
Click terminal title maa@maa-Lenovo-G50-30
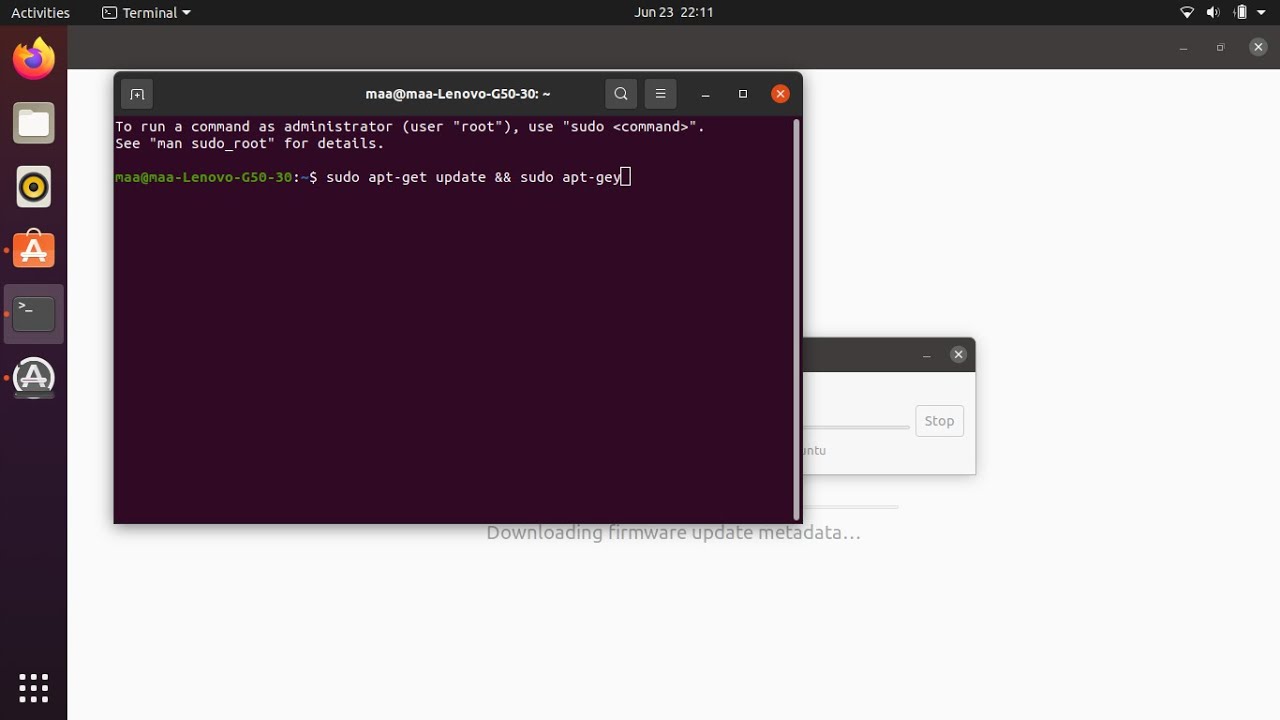(458, 94)
